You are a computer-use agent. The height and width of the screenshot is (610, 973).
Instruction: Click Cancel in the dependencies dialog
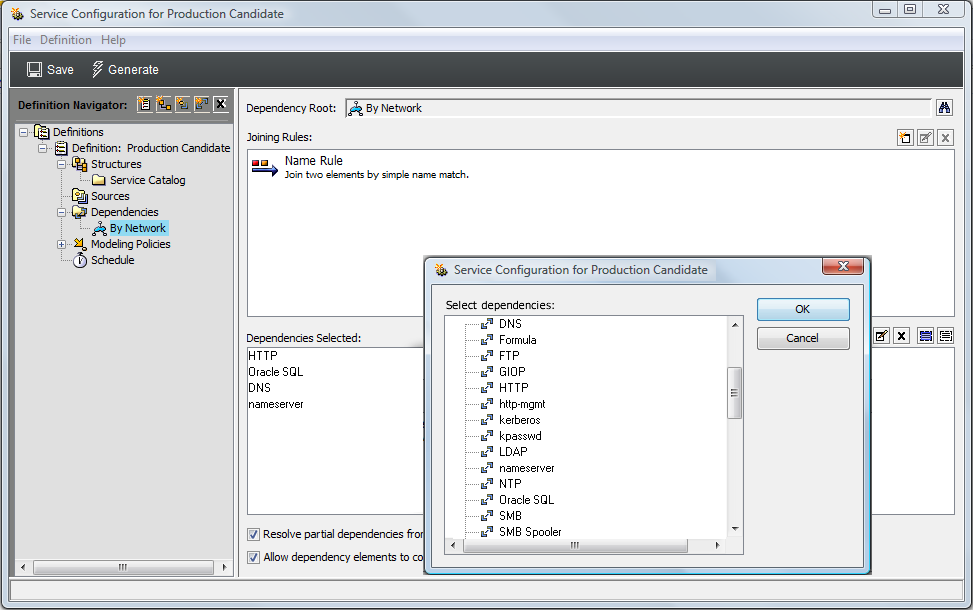pyautogui.click(x=803, y=338)
